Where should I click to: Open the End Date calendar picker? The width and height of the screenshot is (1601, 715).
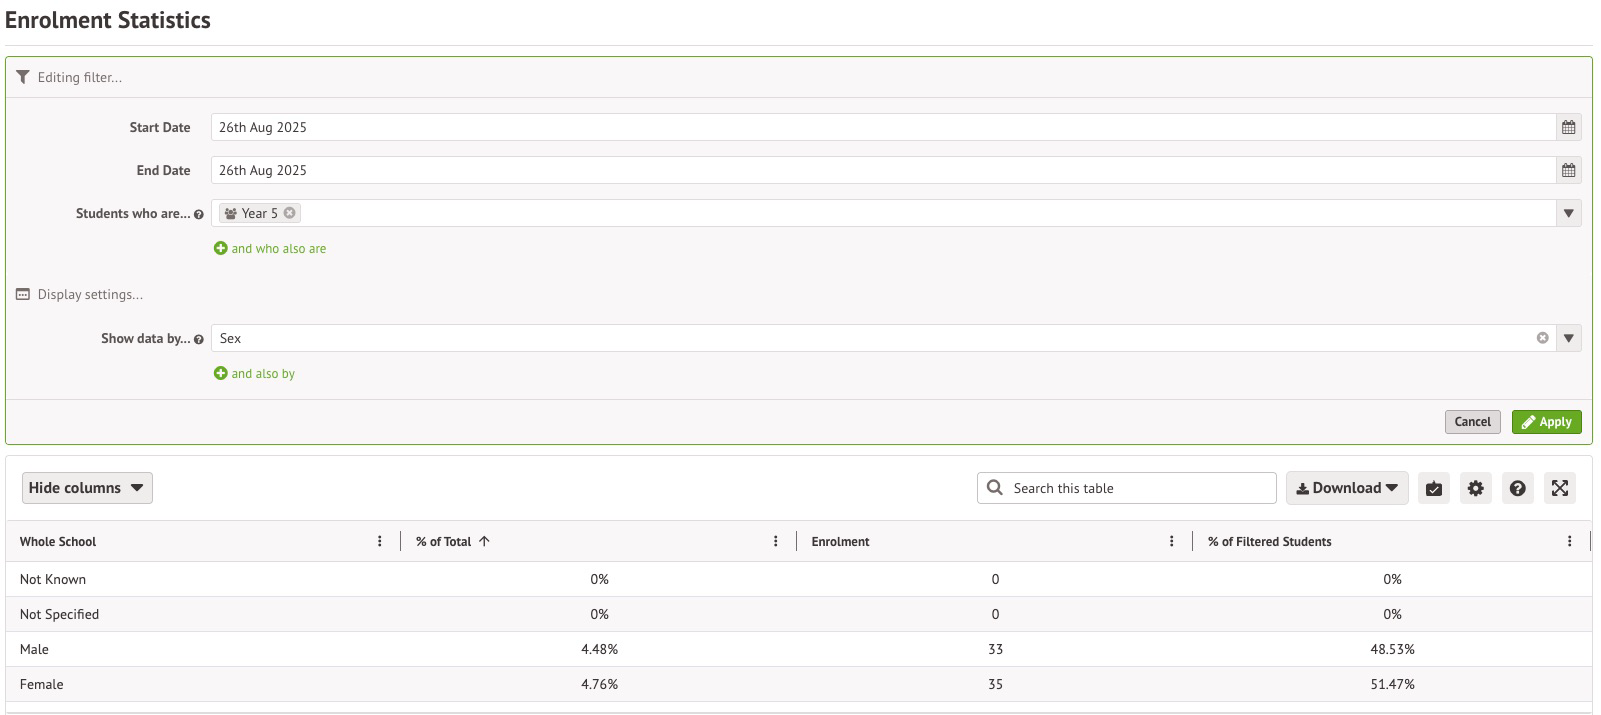(x=1568, y=170)
